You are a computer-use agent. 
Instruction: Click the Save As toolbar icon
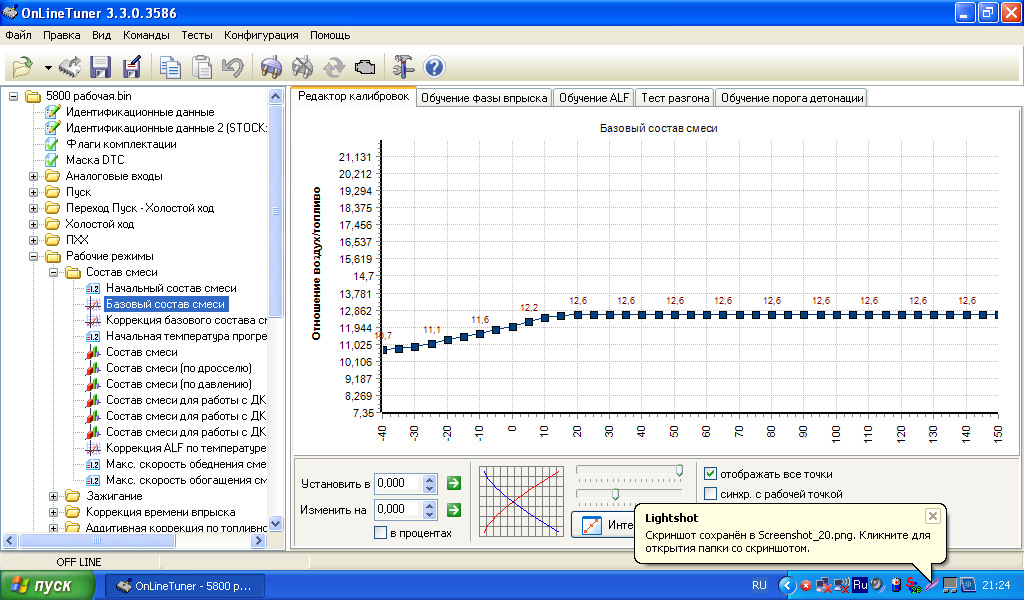click(131, 67)
